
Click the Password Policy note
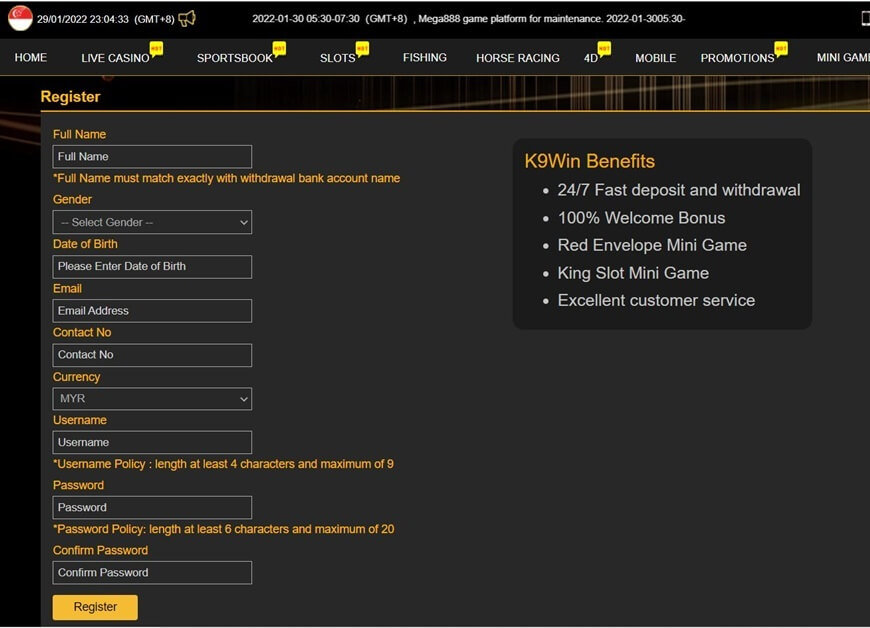pos(224,529)
